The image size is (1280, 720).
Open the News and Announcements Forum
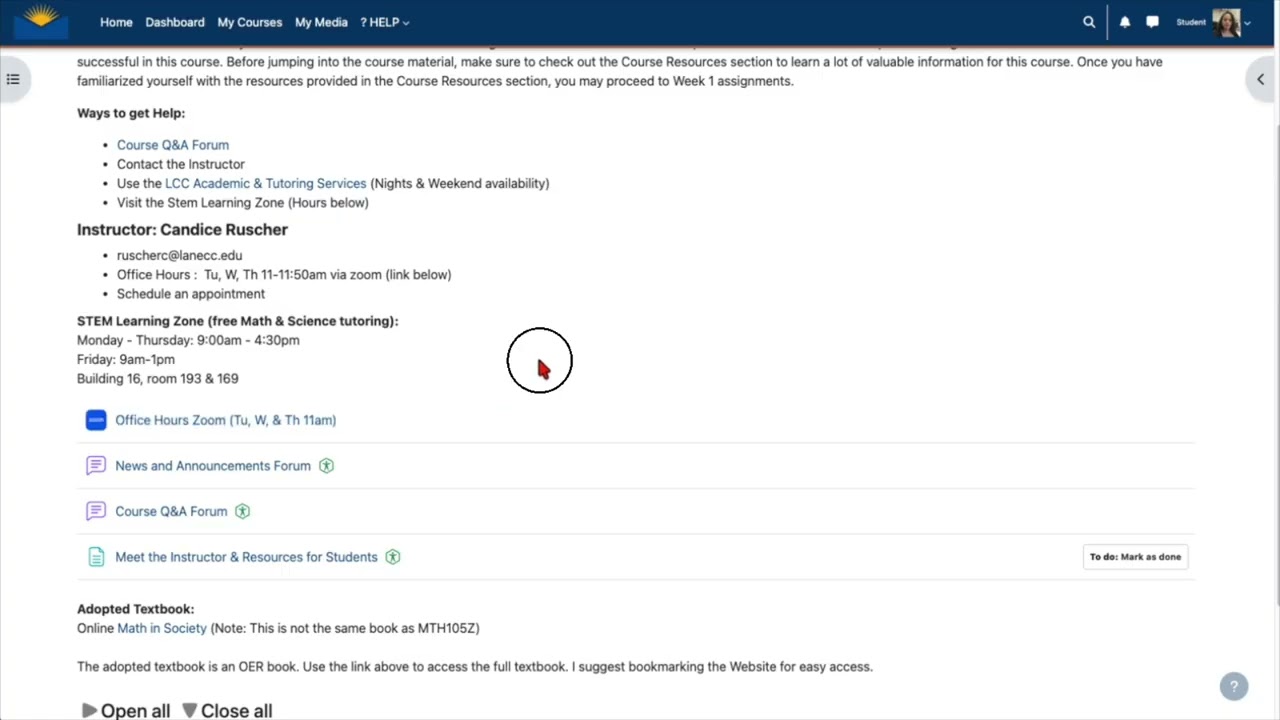[x=213, y=465]
